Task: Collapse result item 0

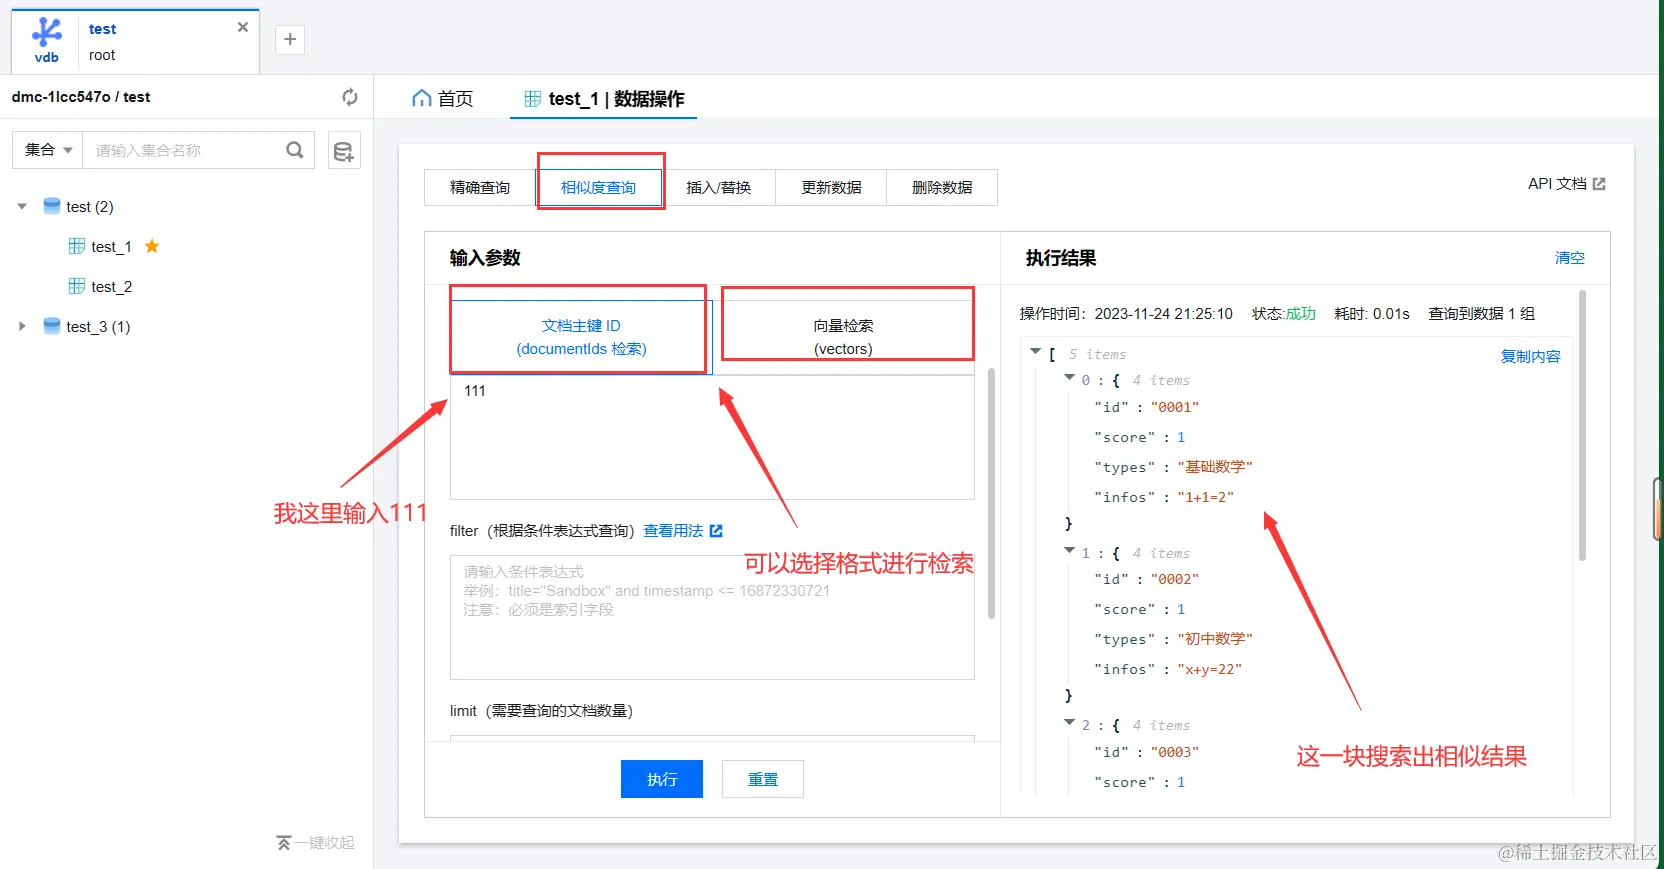Action: click(1069, 378)
